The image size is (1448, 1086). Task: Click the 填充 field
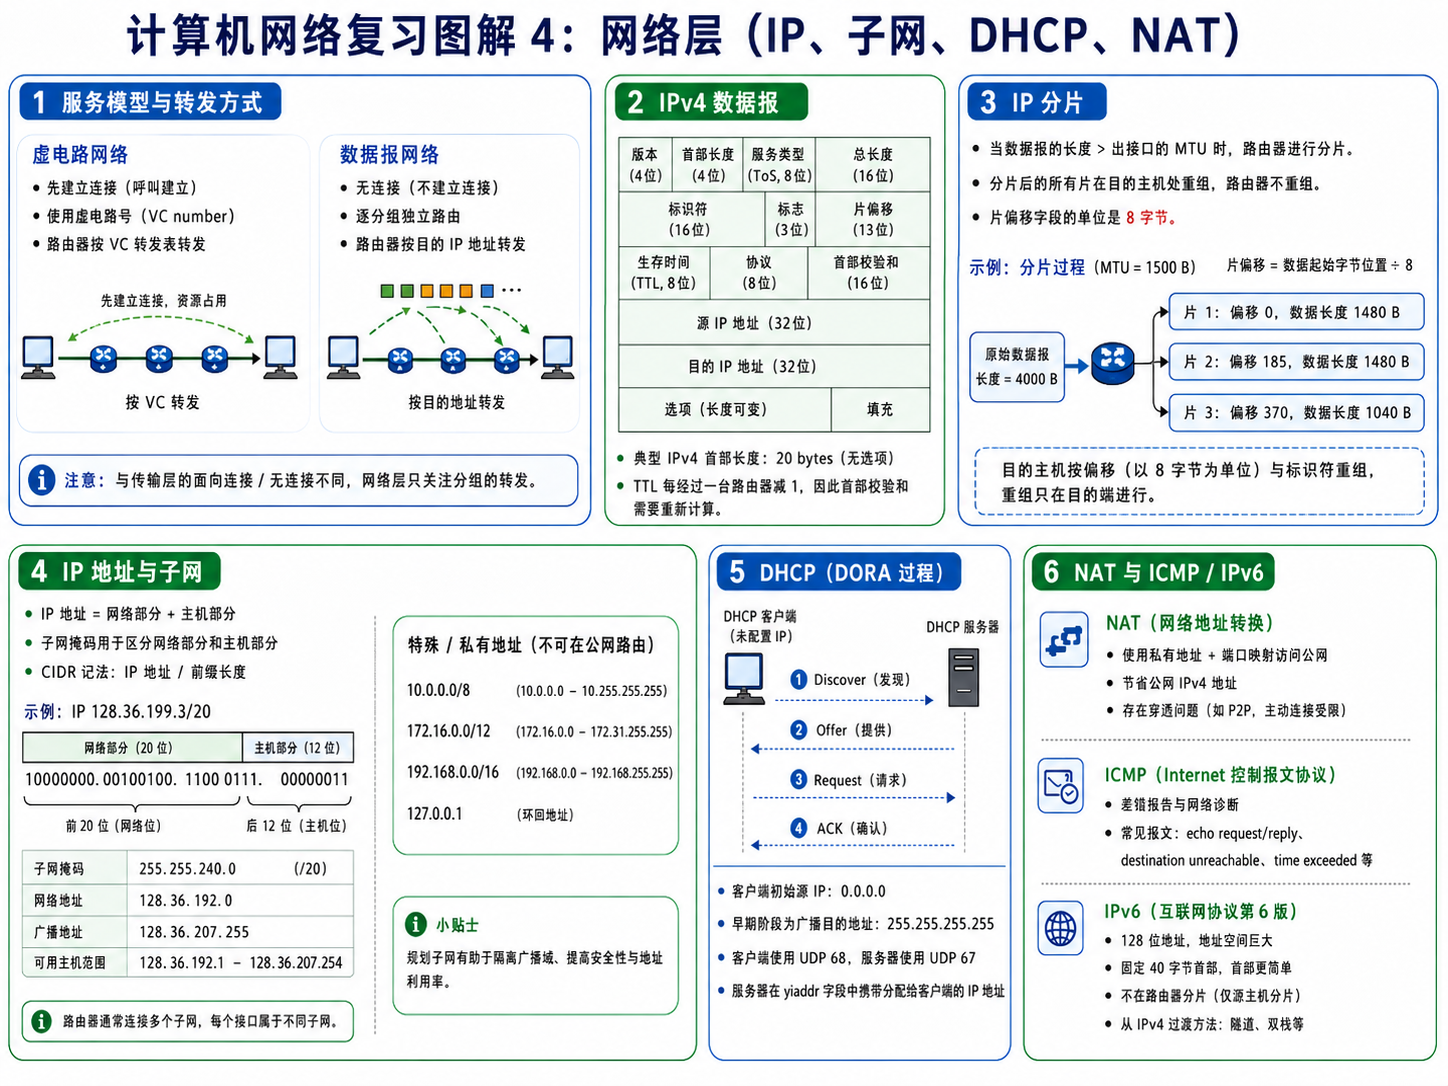[881, 409]
